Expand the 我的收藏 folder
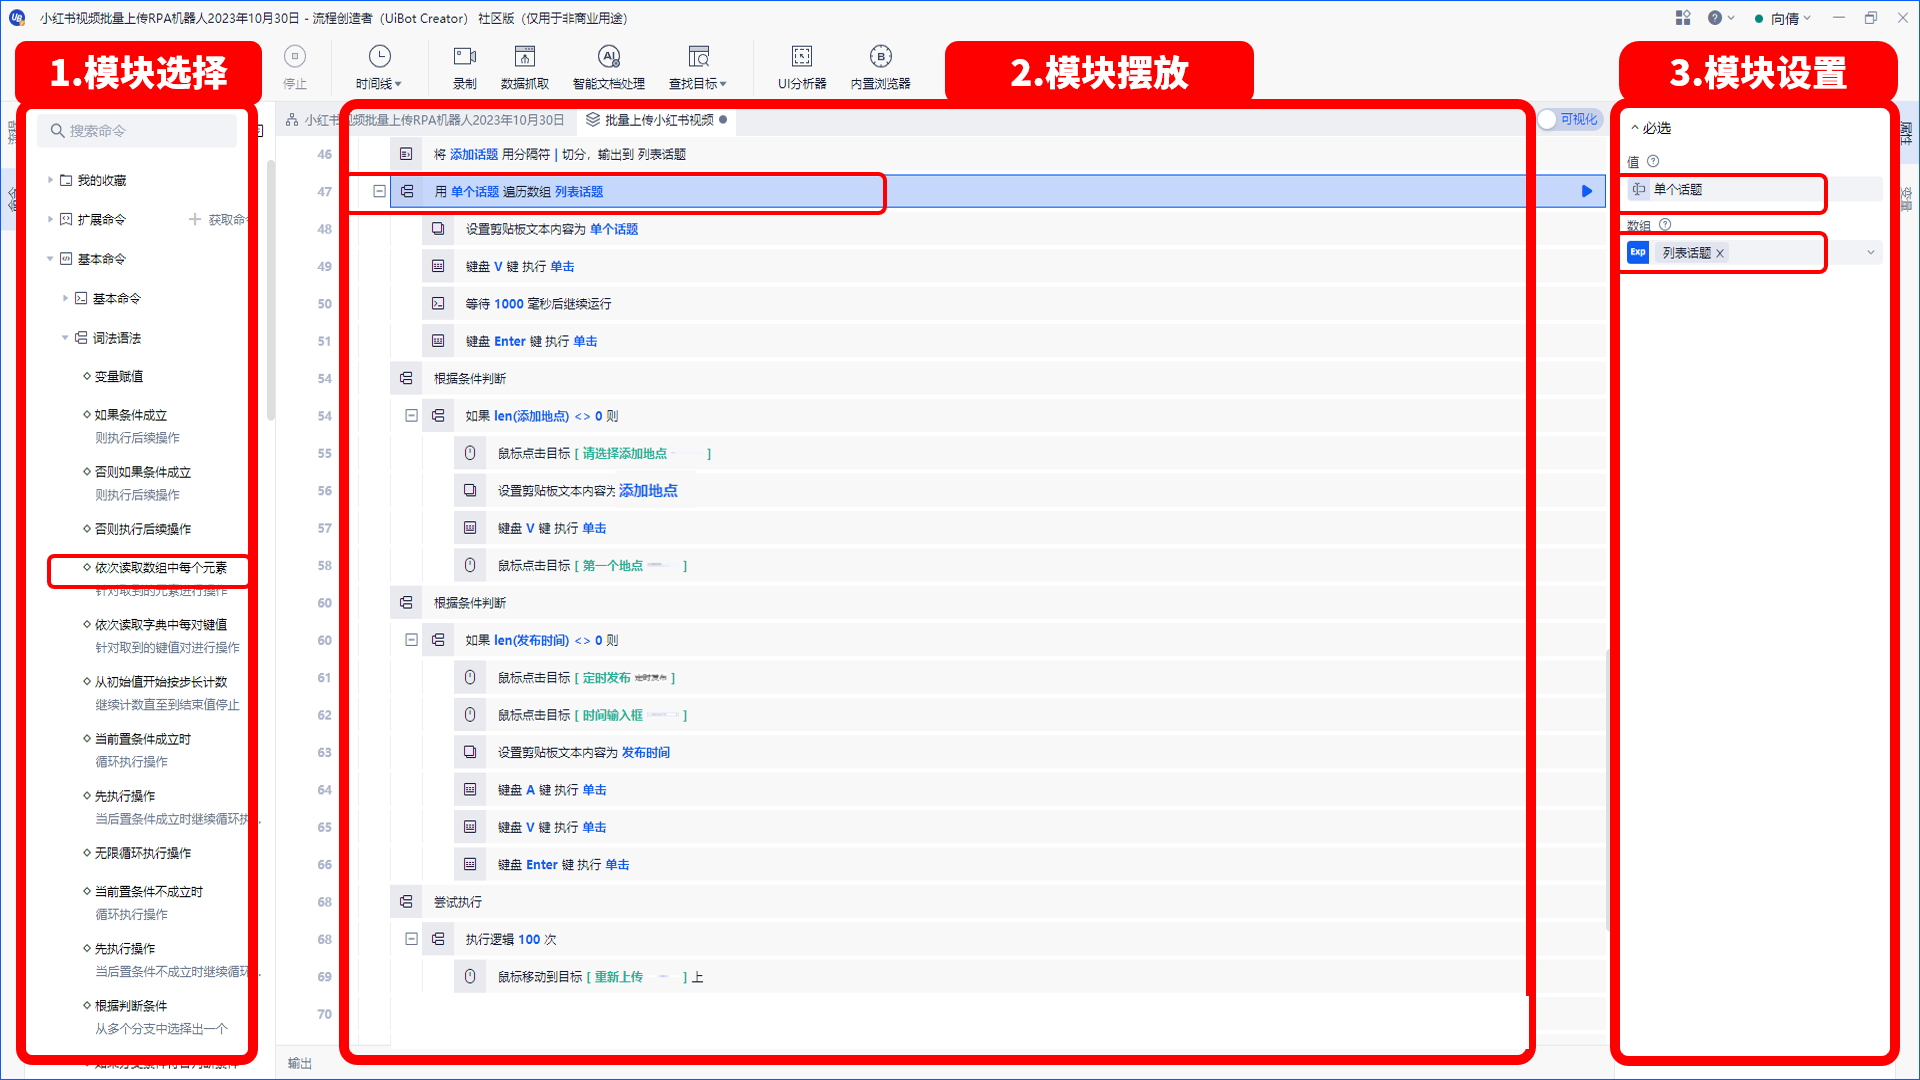Image resolution: width=1920 pixels, height=1080 pixels. point(50,180)
